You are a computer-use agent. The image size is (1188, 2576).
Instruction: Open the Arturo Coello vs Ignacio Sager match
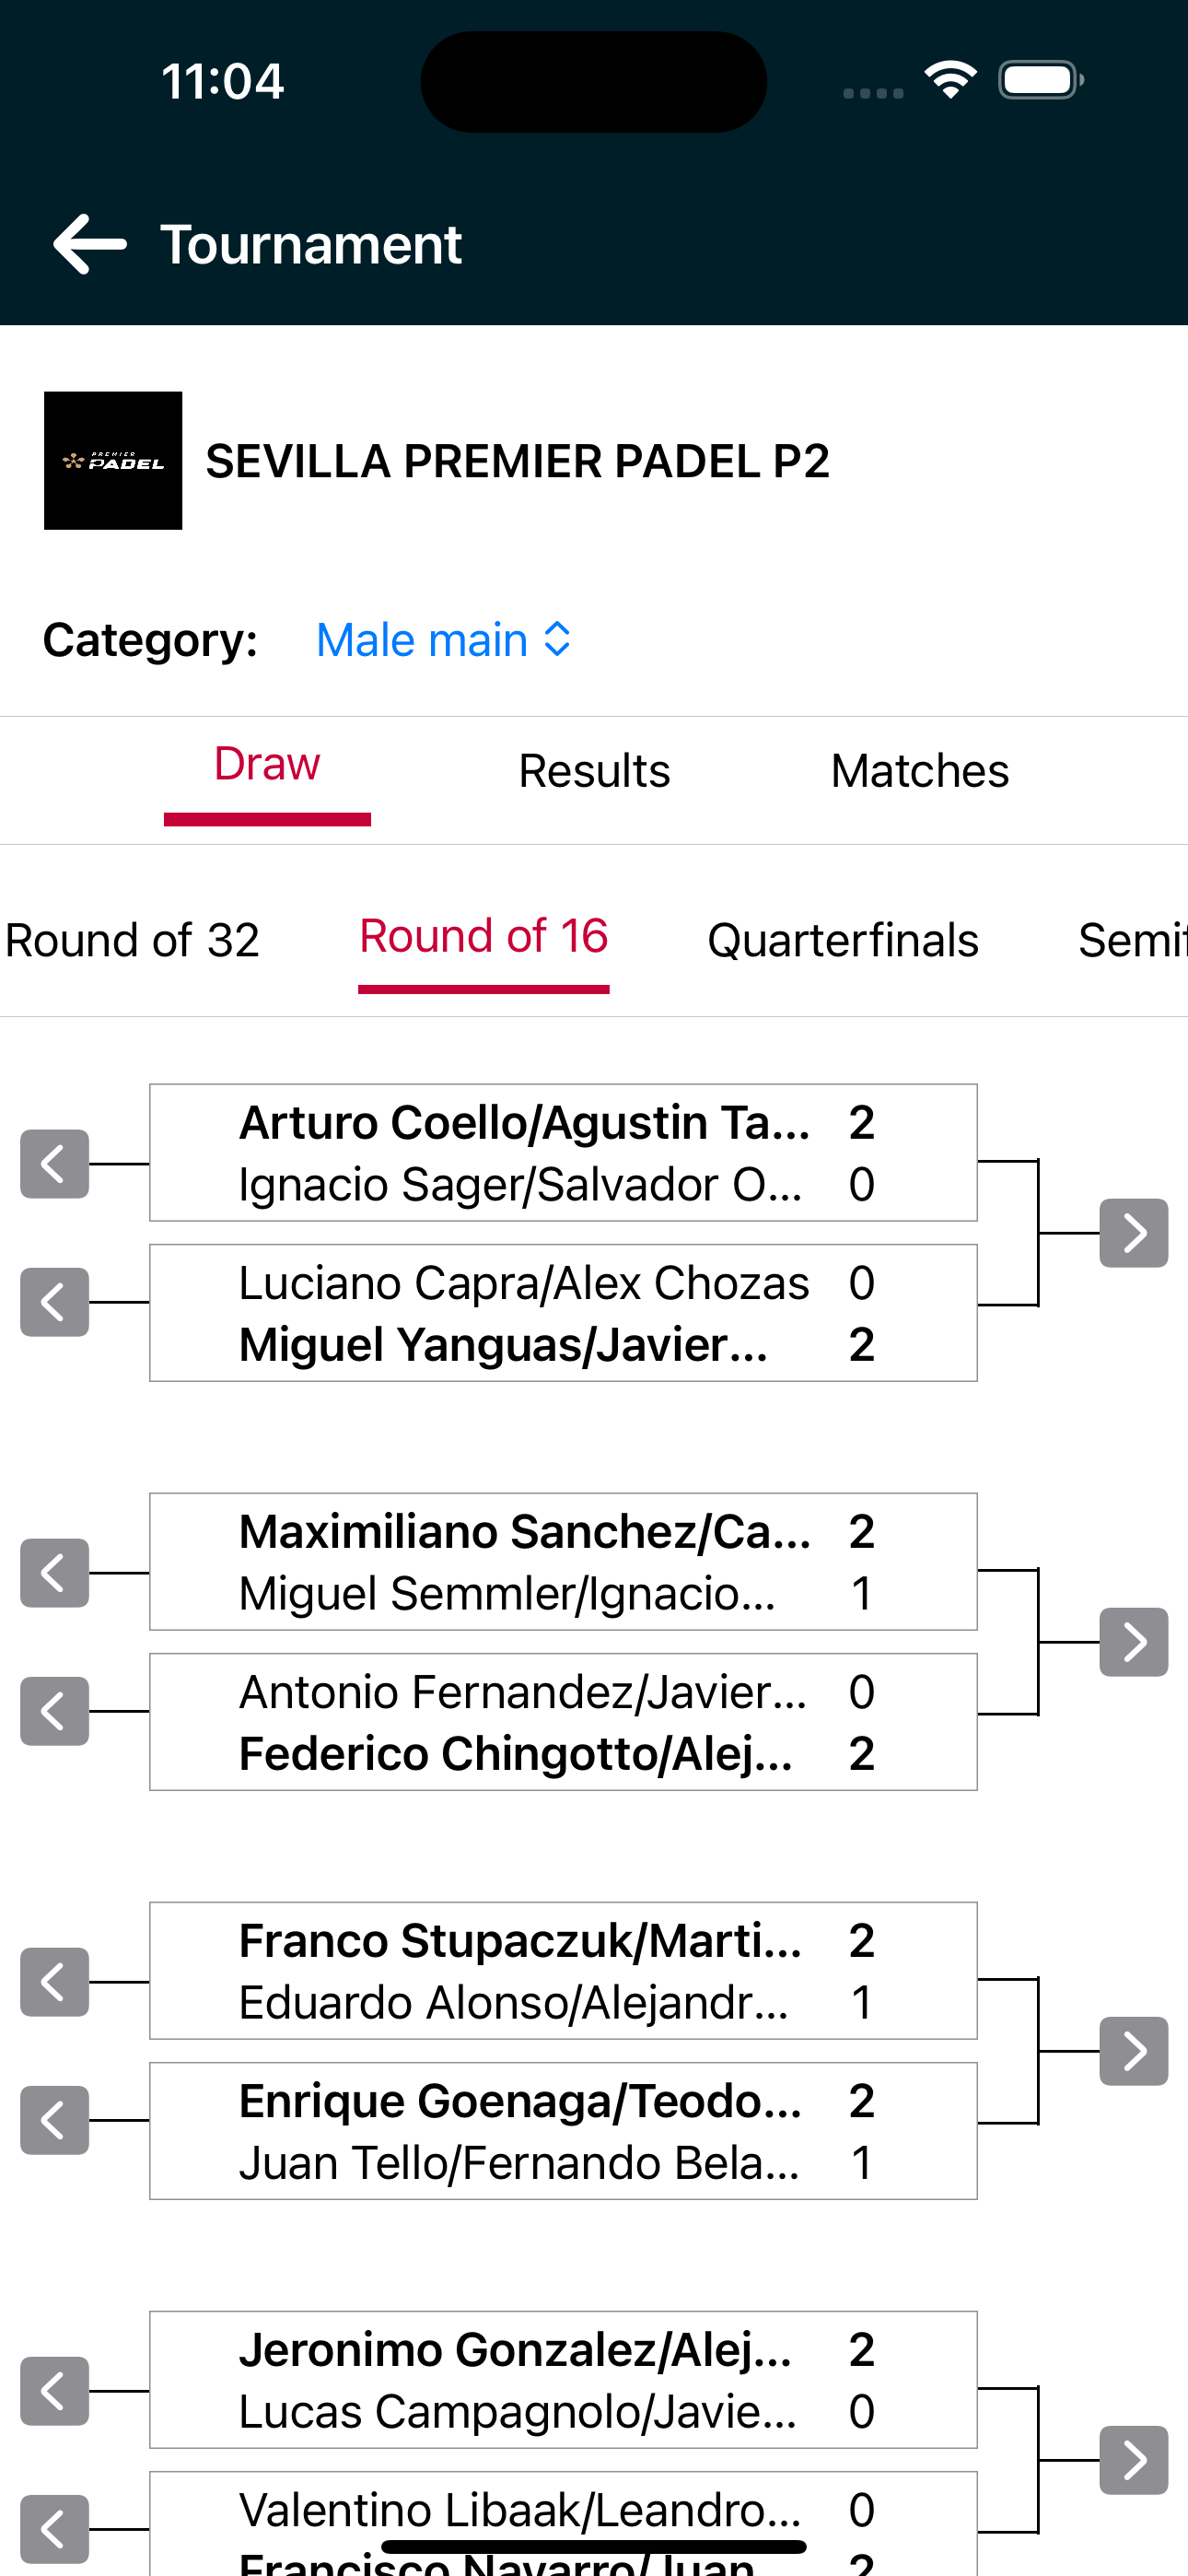point(563,1153)
